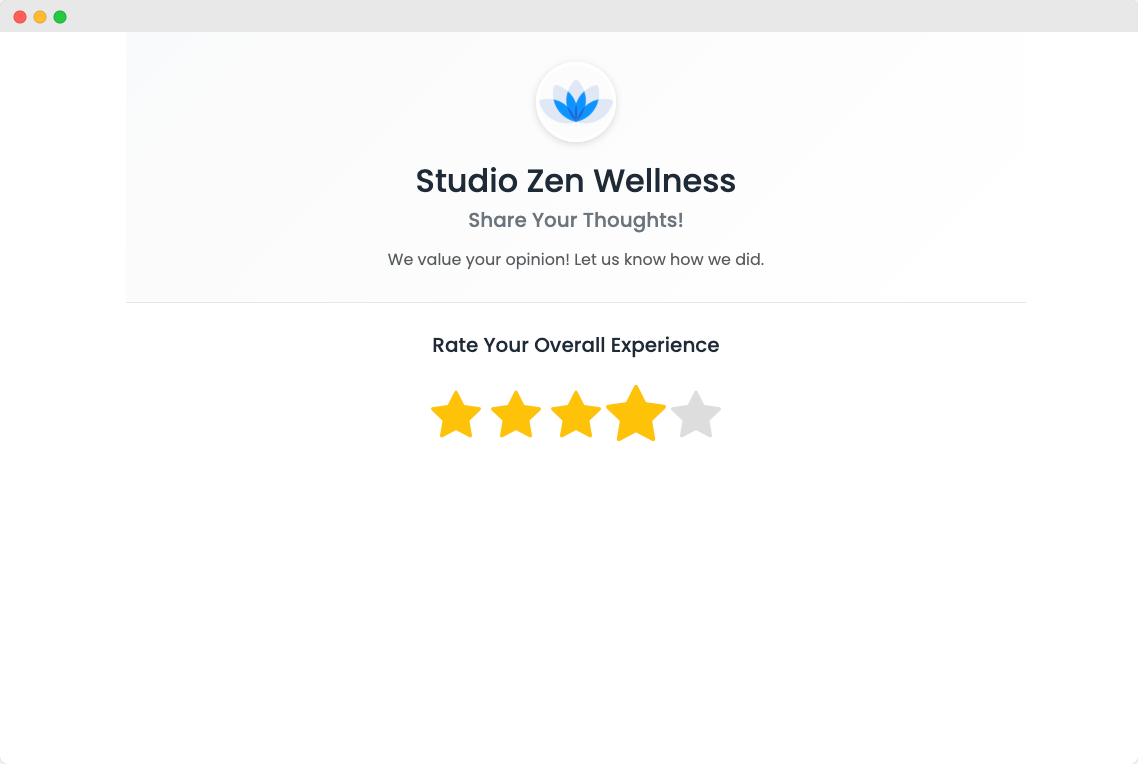Choose the gray fifth star
This screenshot has height=764, width=1138.
pos(696,415)
